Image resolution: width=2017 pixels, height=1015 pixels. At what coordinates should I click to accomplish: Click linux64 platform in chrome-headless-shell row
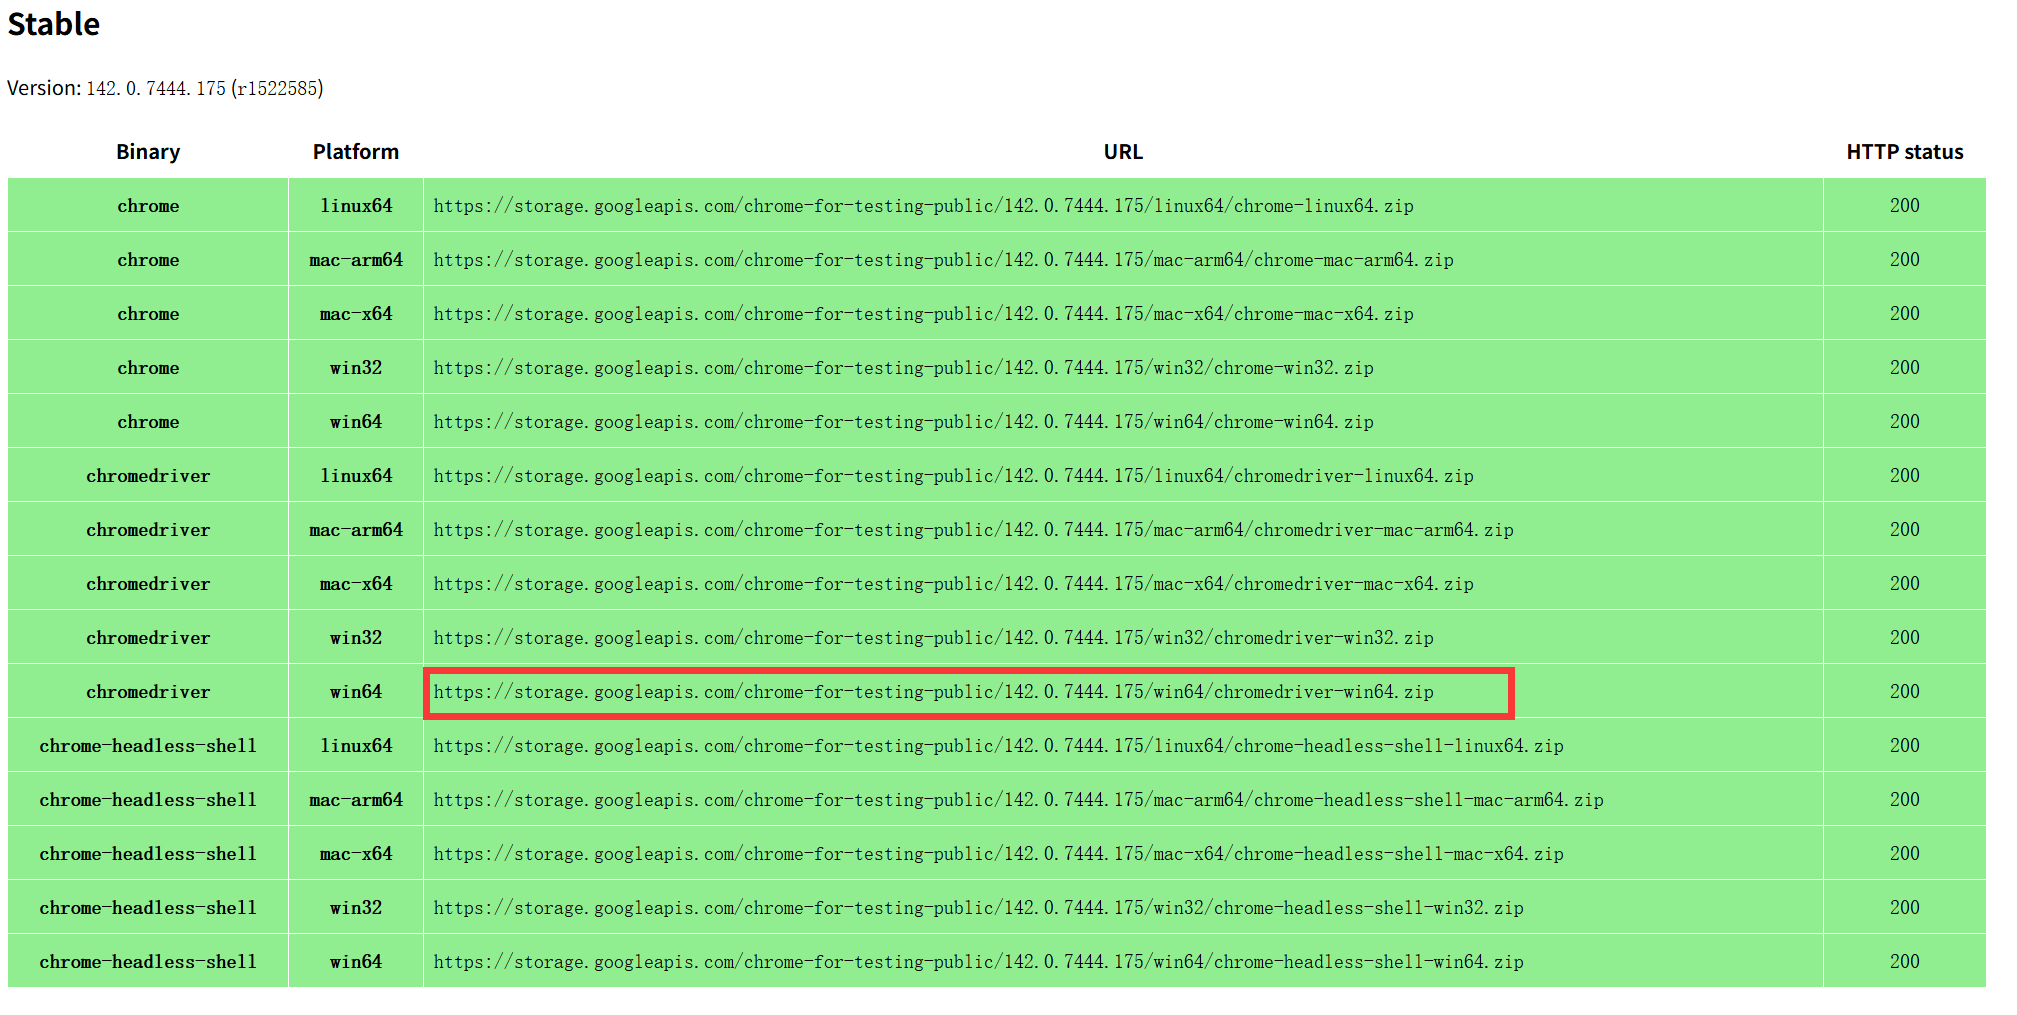coord(356,746)
